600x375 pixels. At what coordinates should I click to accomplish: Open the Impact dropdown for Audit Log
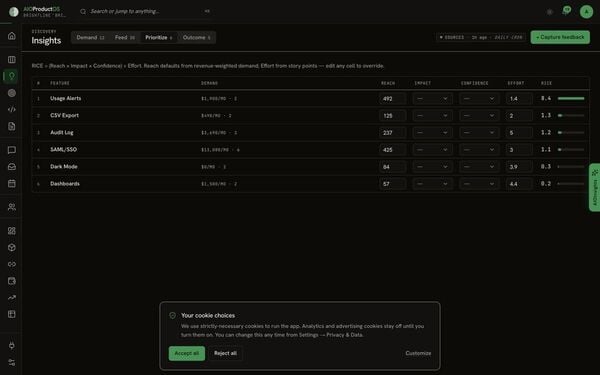(x=432, y=133)
